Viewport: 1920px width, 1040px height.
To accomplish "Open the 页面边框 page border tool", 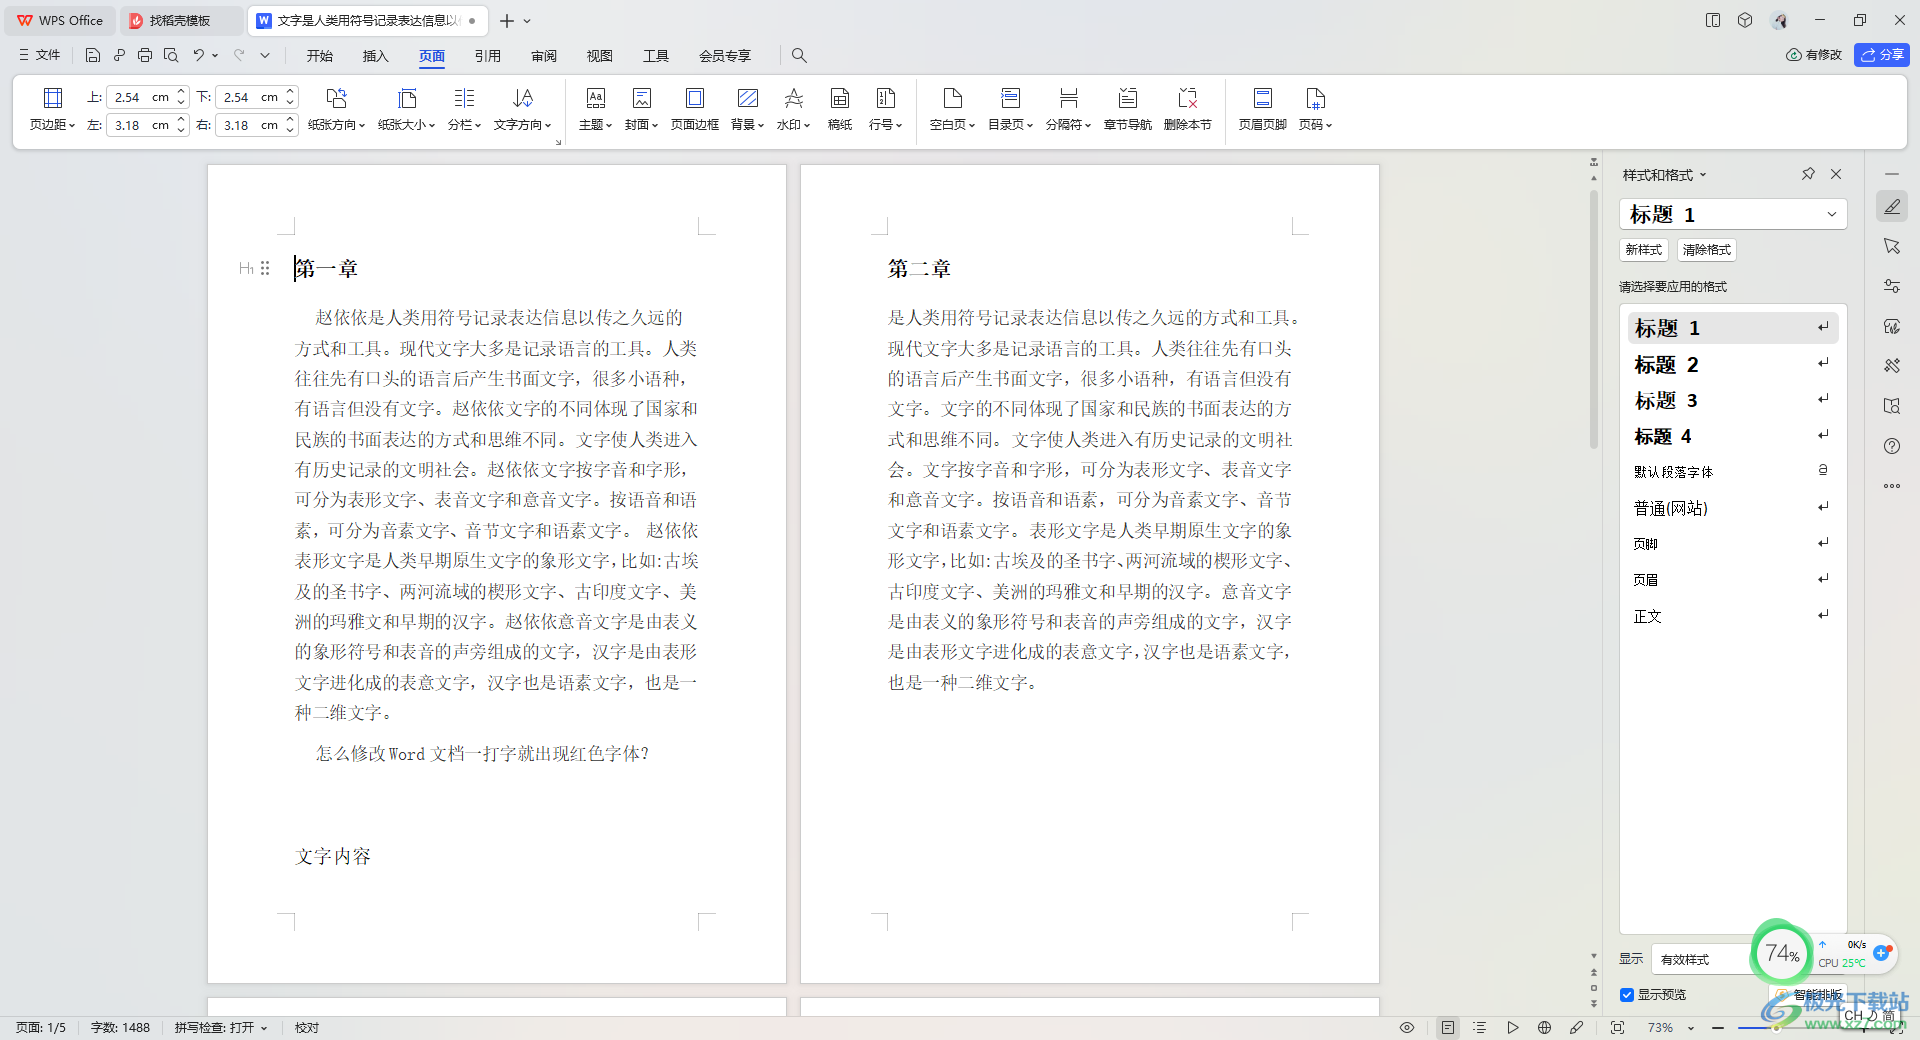I will 694,109.
